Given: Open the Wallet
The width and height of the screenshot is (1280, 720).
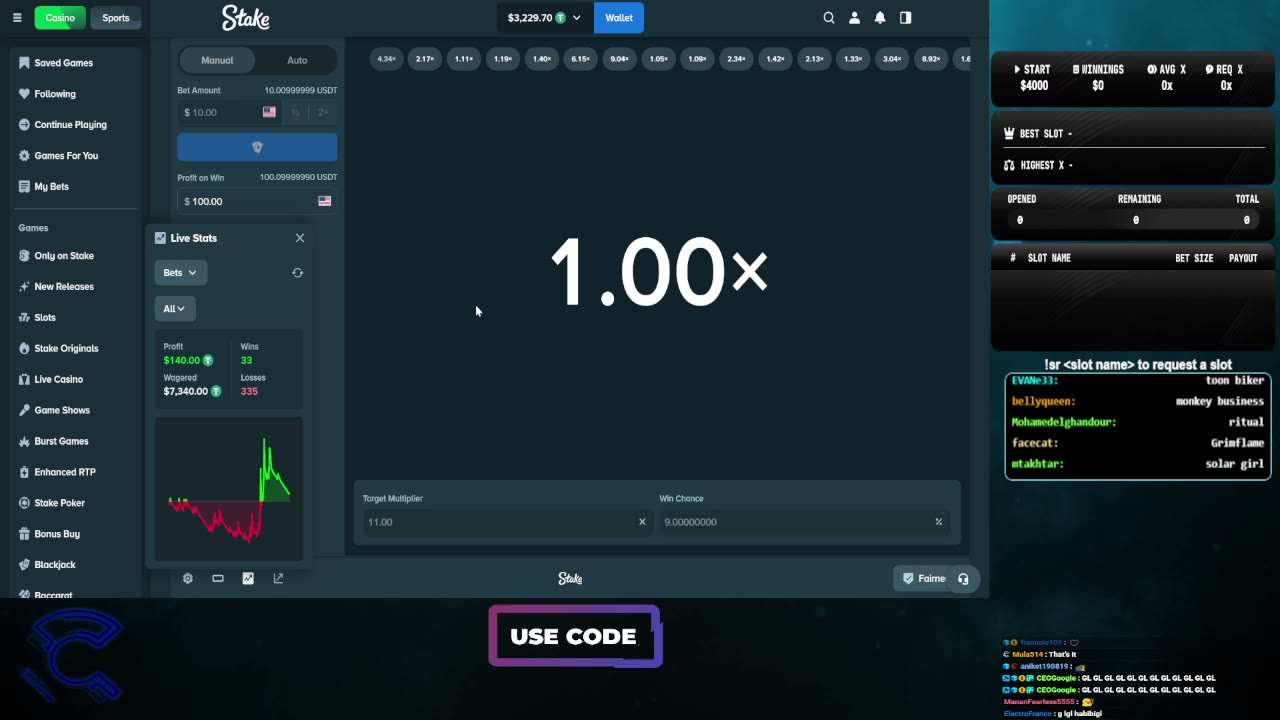Looking at the screenshot, I should pos(619,18).
